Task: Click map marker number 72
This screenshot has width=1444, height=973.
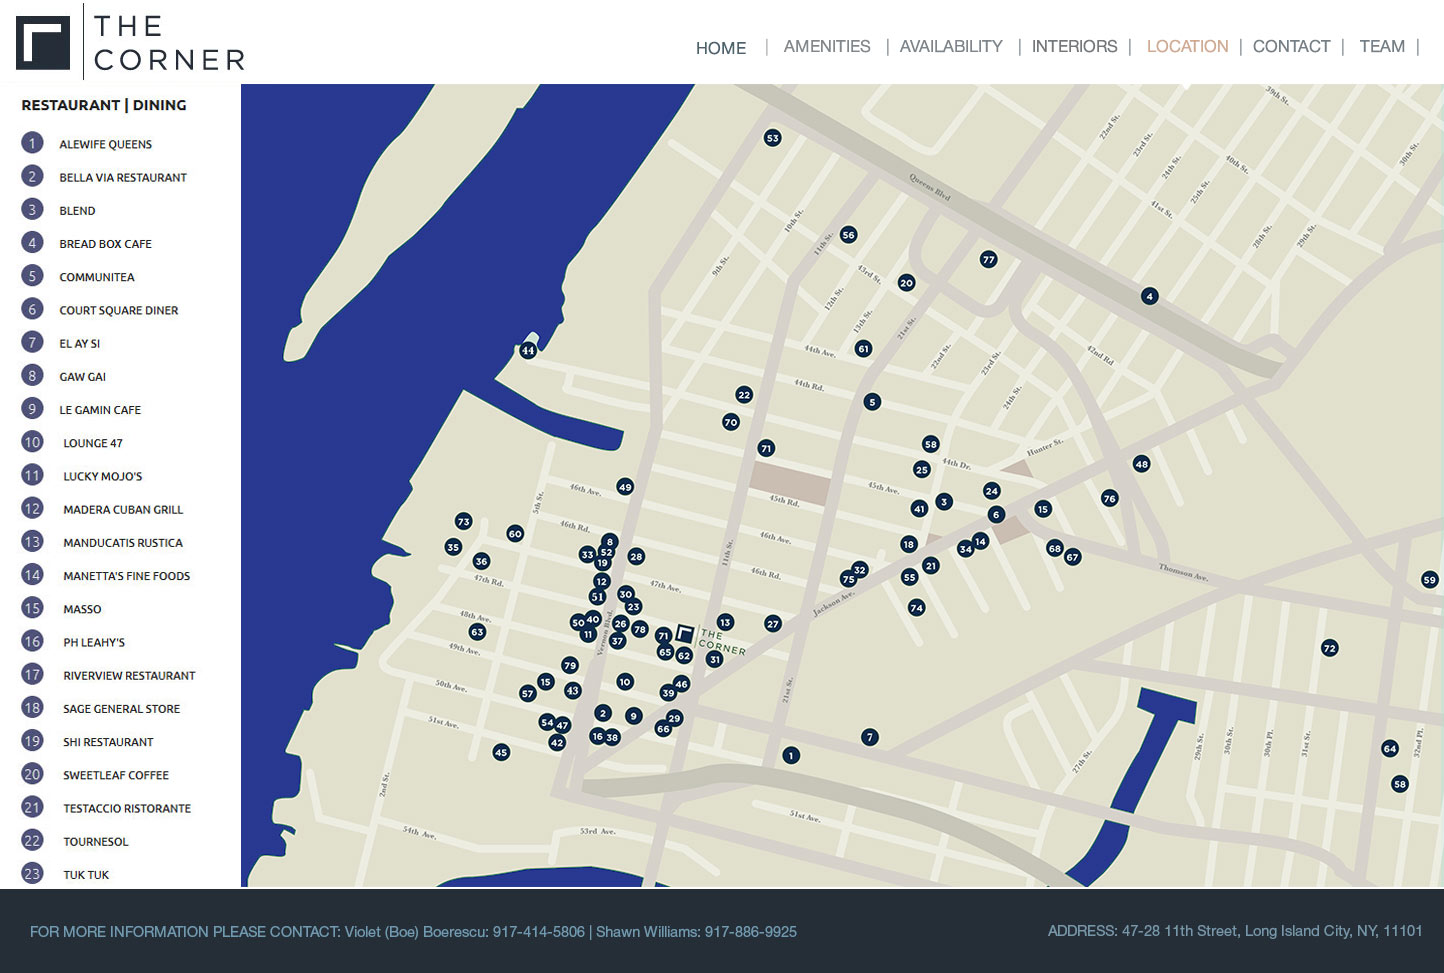Action: pyautogui.click(x=1329, y=648)
